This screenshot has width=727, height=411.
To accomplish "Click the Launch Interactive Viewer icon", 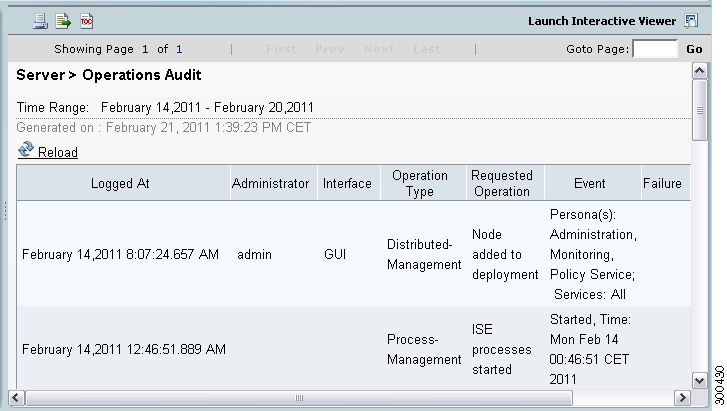I will (x=691, y=21).
